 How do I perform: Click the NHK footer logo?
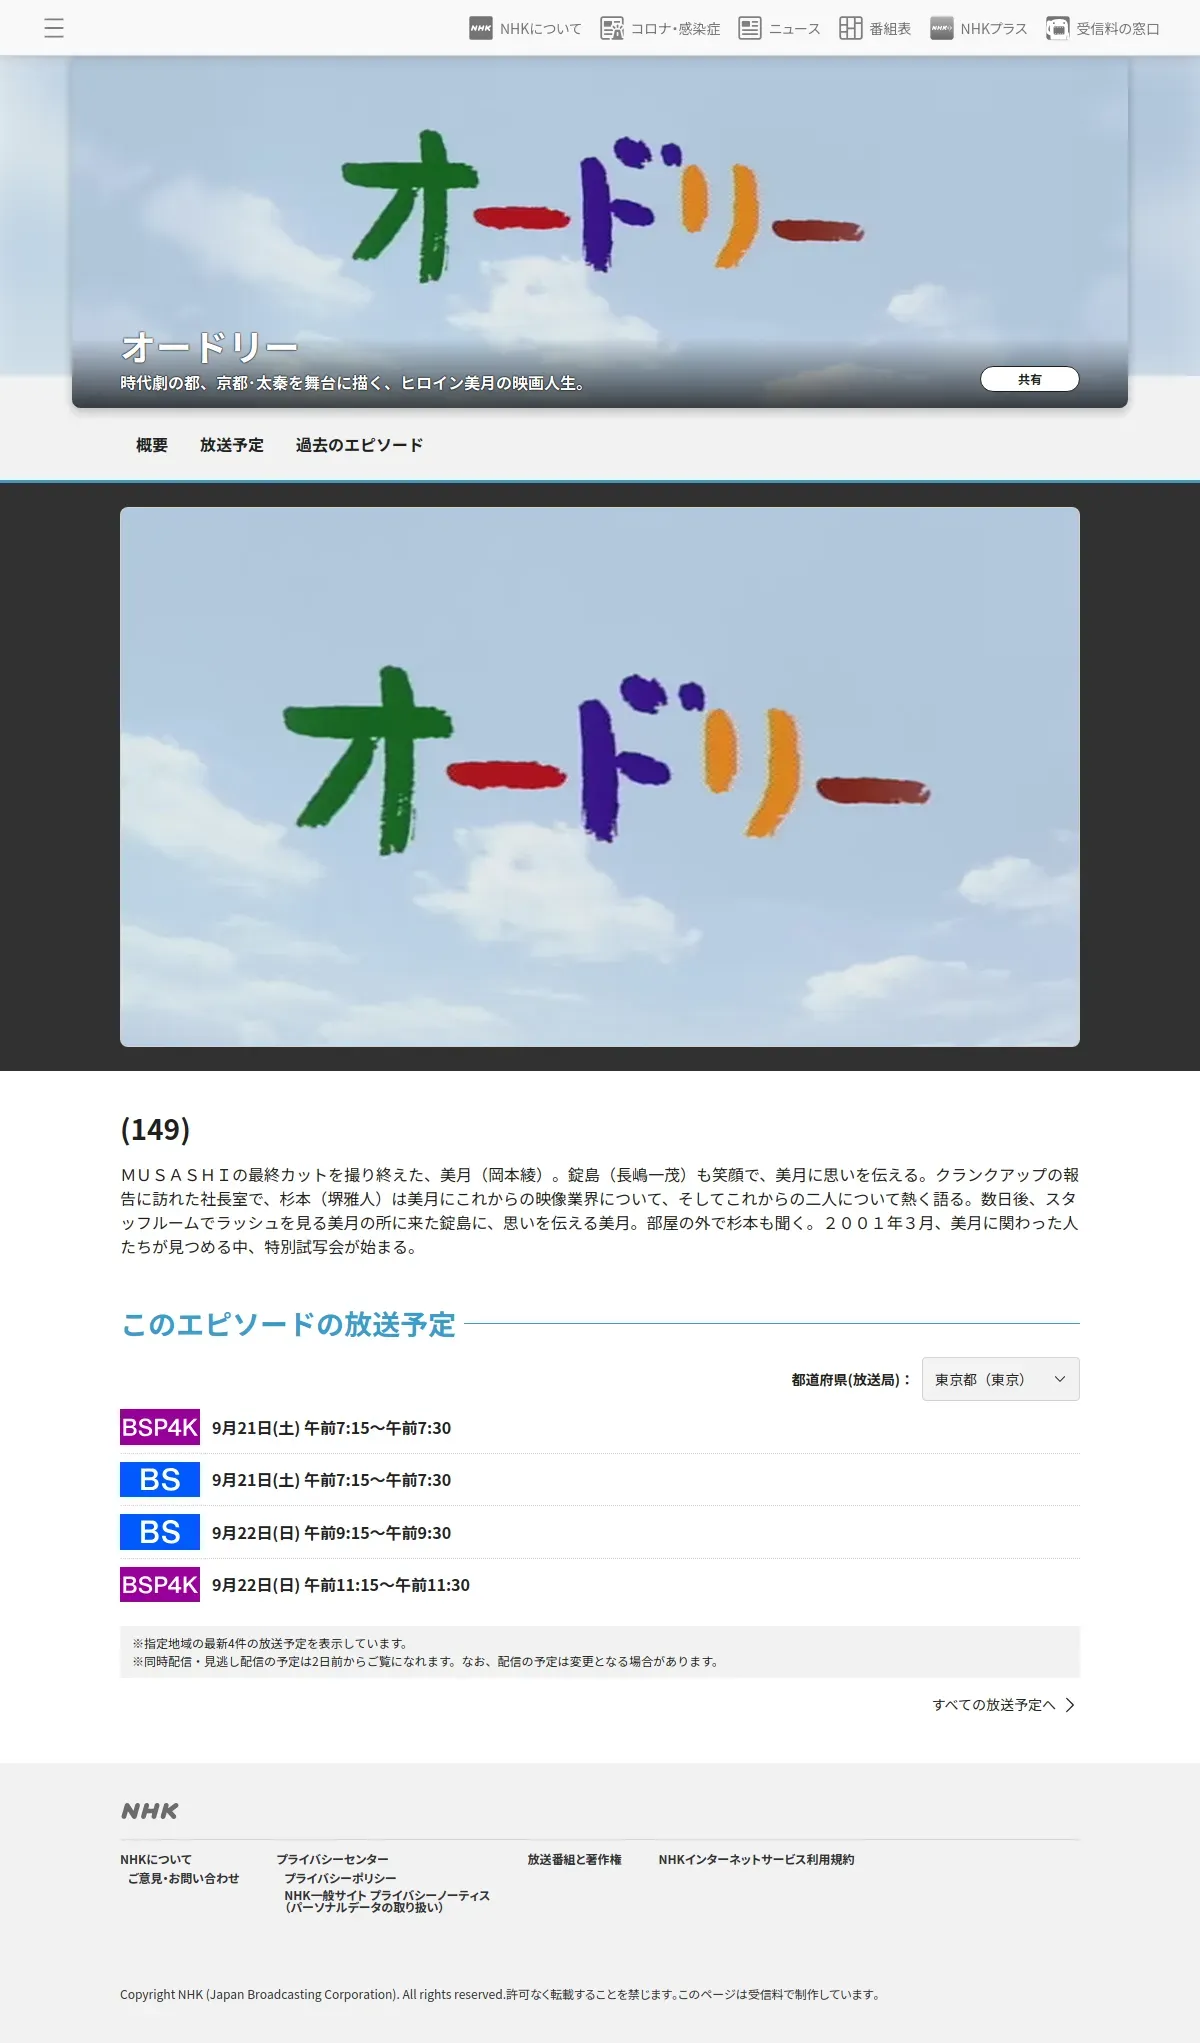click(x=150, y=1811)
